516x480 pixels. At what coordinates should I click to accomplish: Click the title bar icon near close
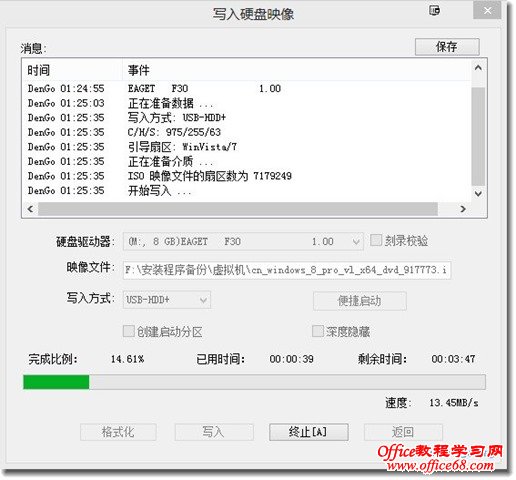(434, 11)
